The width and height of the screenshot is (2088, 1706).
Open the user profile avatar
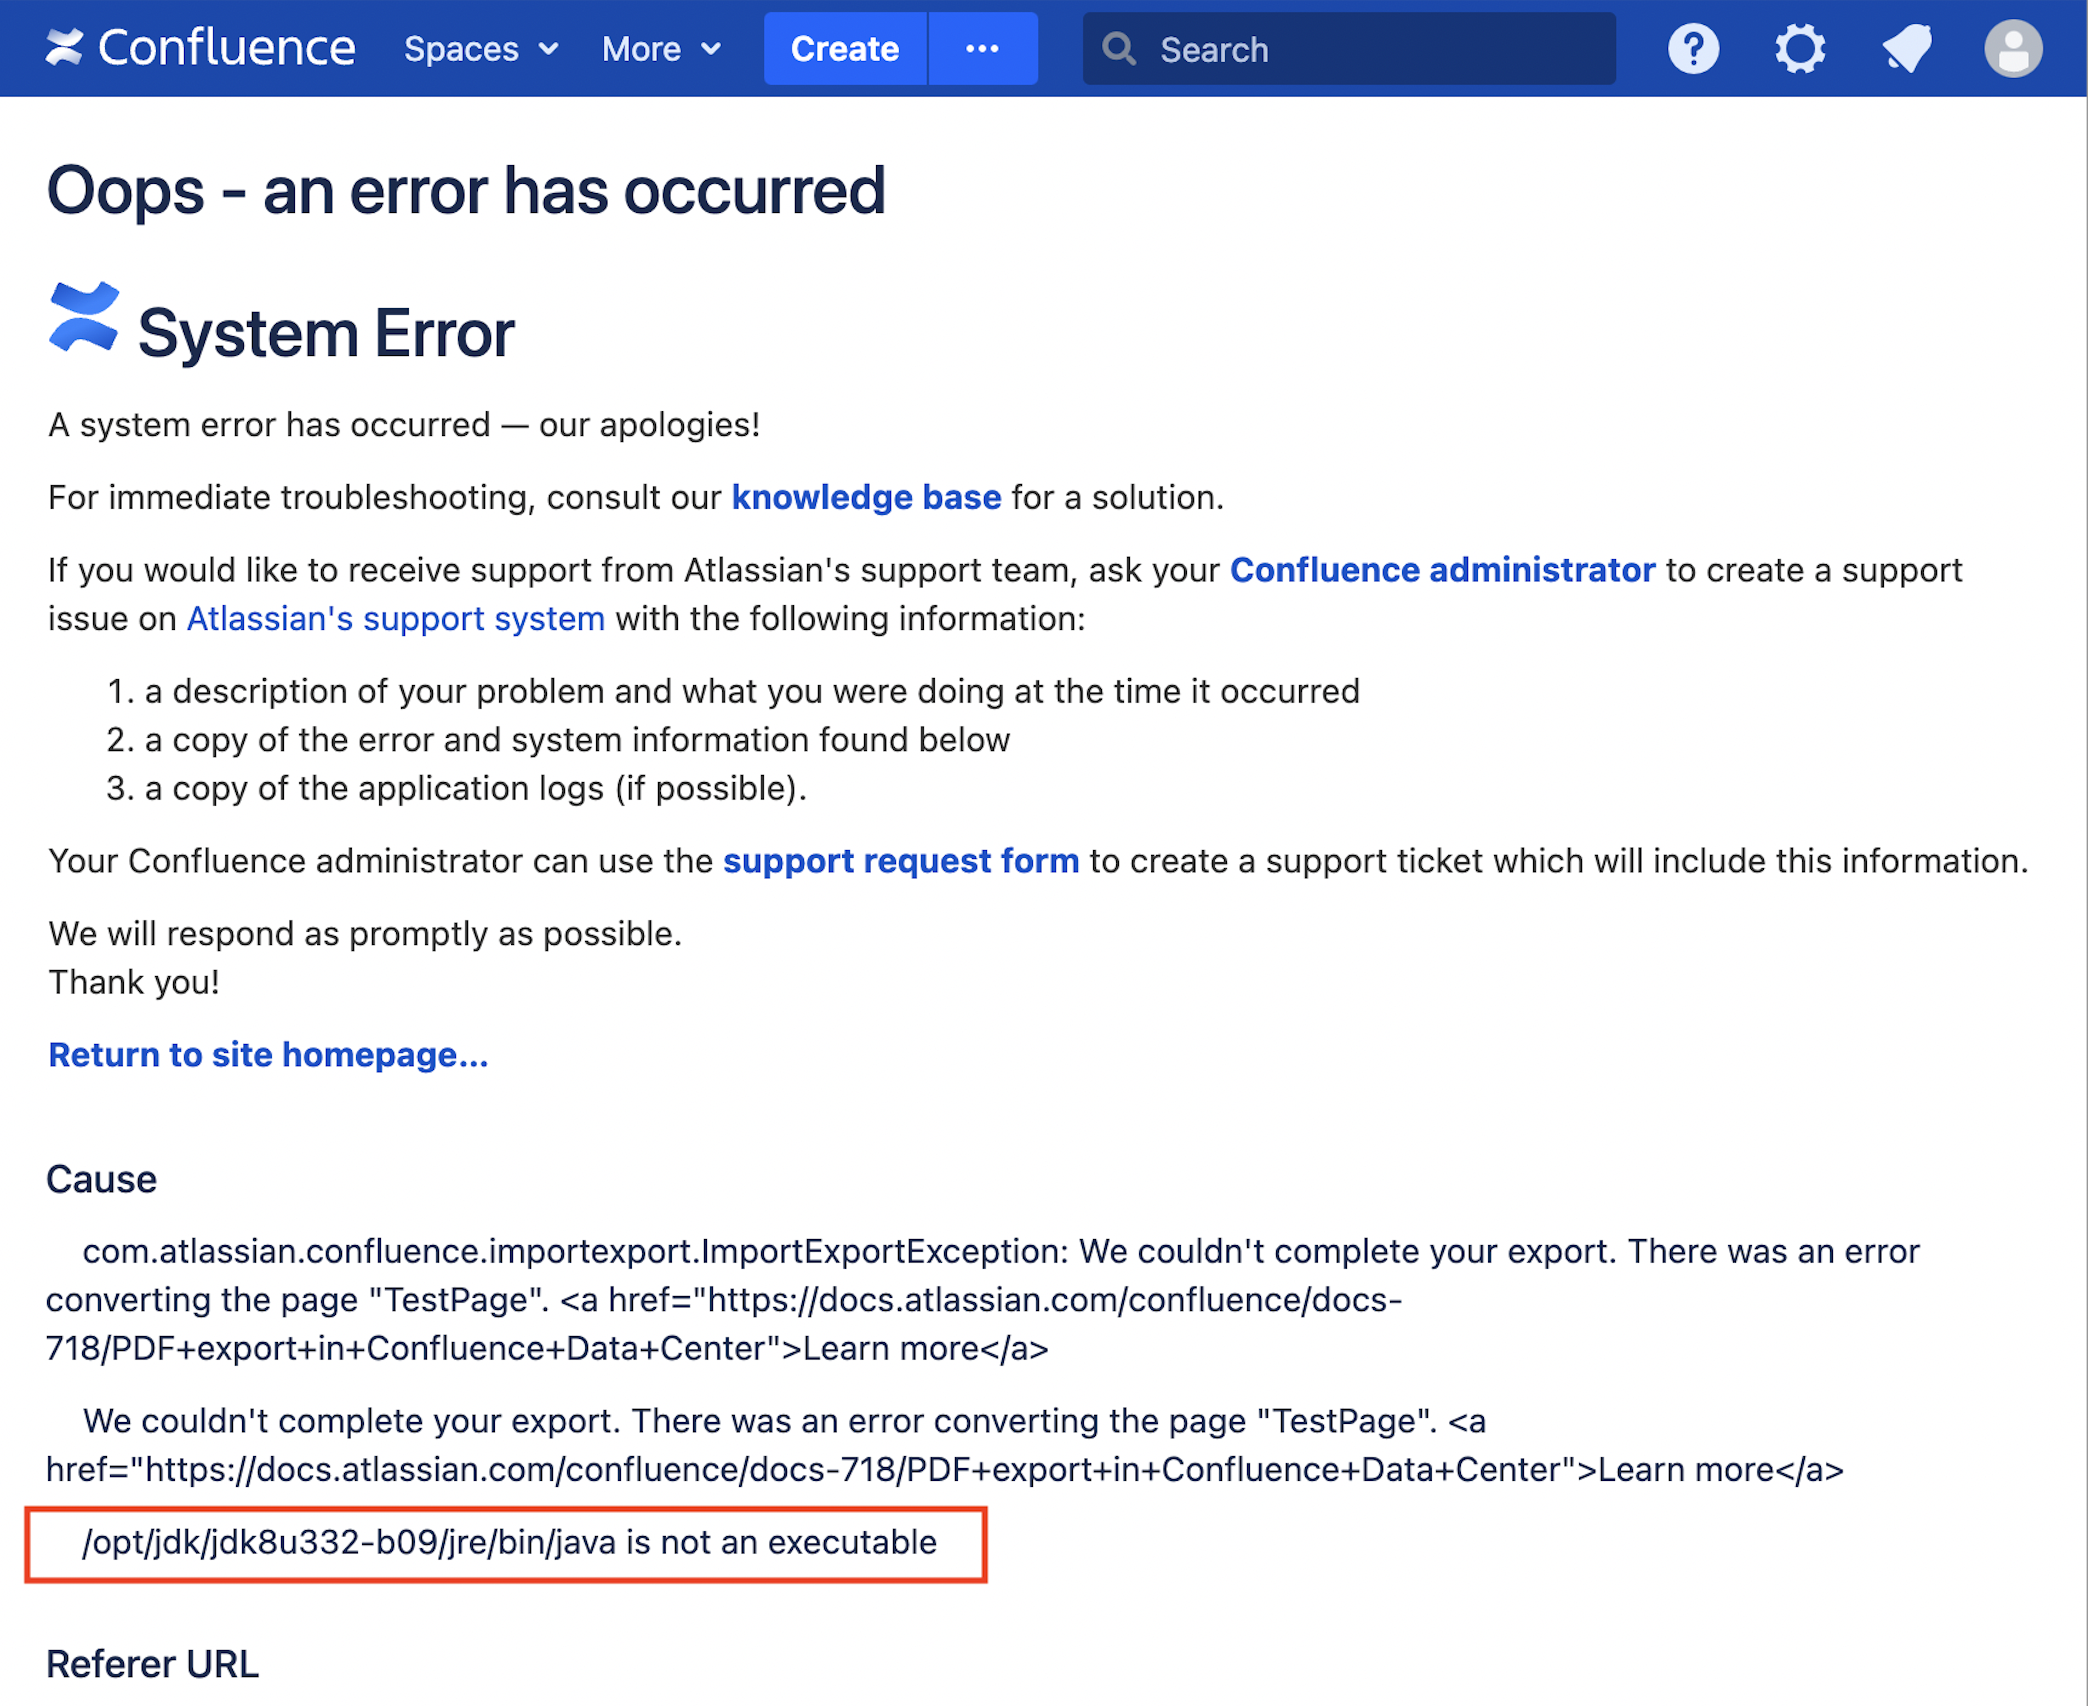point(2012,49)
